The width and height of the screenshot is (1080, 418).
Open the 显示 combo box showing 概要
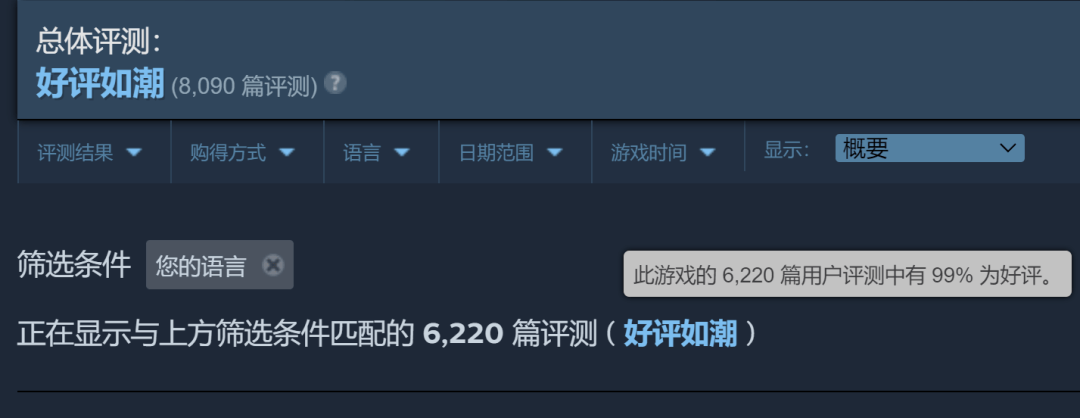pyautogui.click(x=930, y=148)
